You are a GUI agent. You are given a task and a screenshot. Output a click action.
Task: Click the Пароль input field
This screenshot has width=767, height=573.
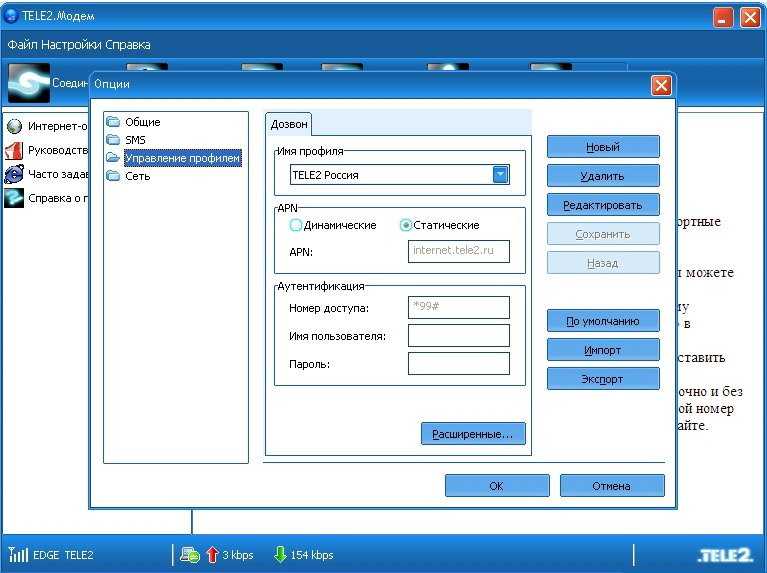(459, 364)
